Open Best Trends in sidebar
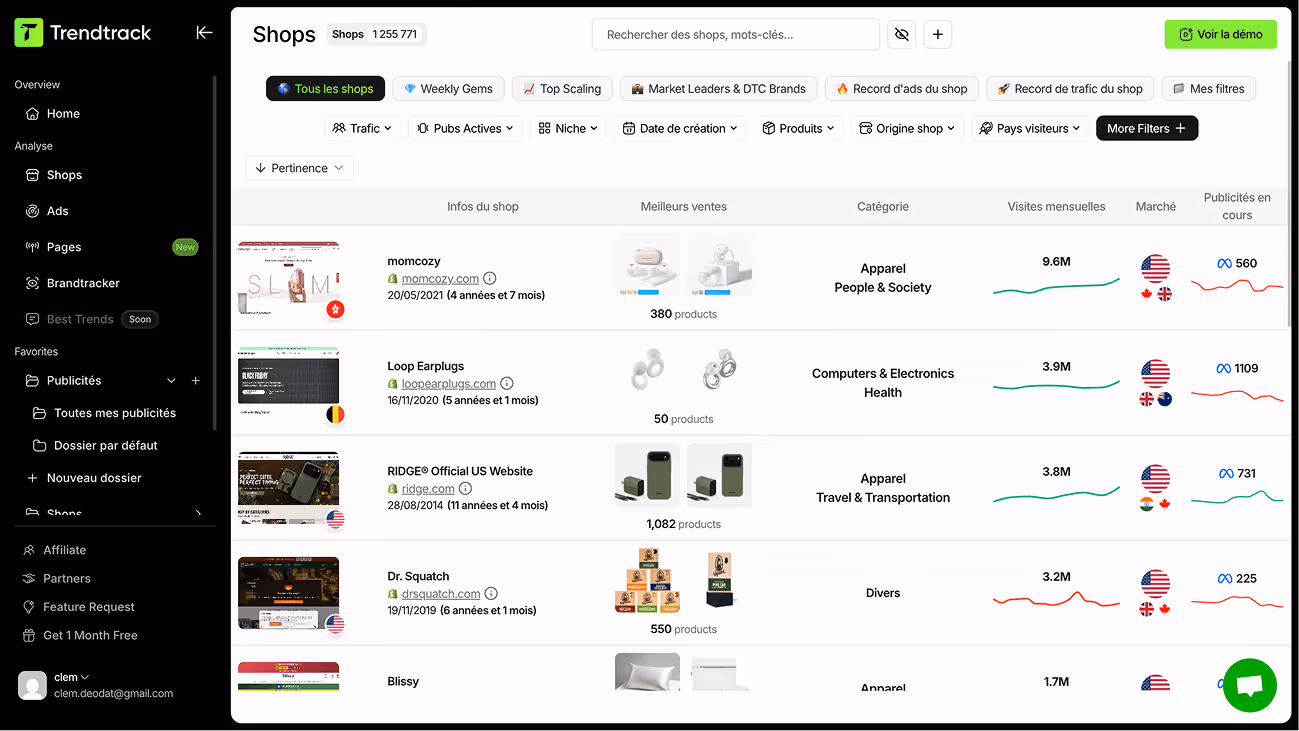Image resolution: width=1299 pixels, height=731 pixels. tap(69, 319)
